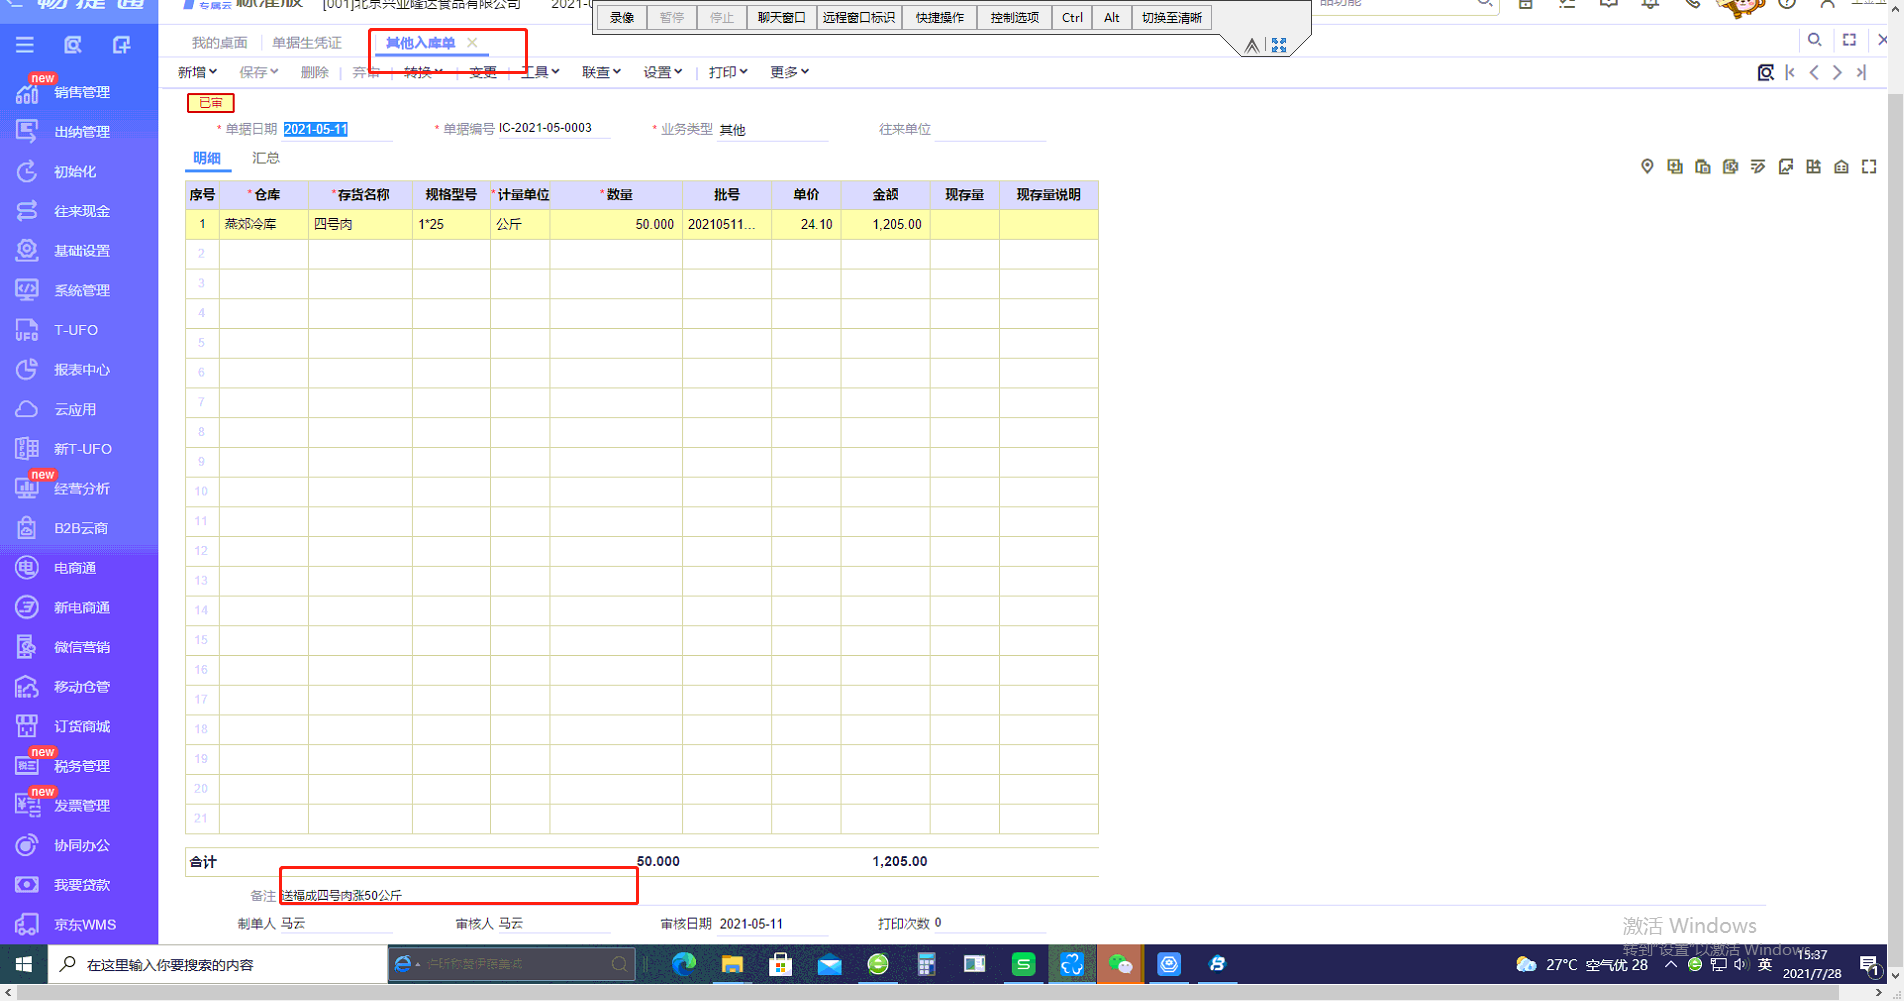
Task: Close the 其他入库单 tab
Action: (x=472, y=42)
